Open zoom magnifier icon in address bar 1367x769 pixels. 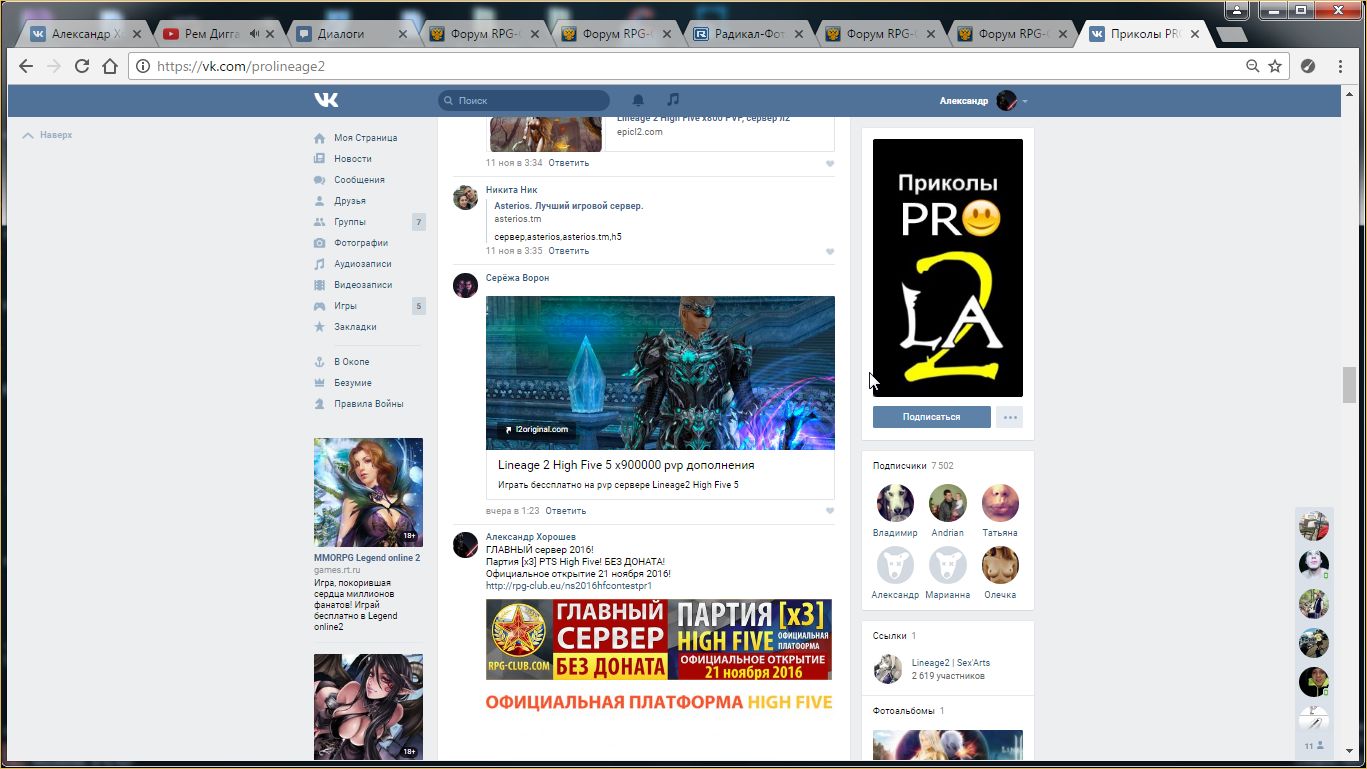(1252, 66)
